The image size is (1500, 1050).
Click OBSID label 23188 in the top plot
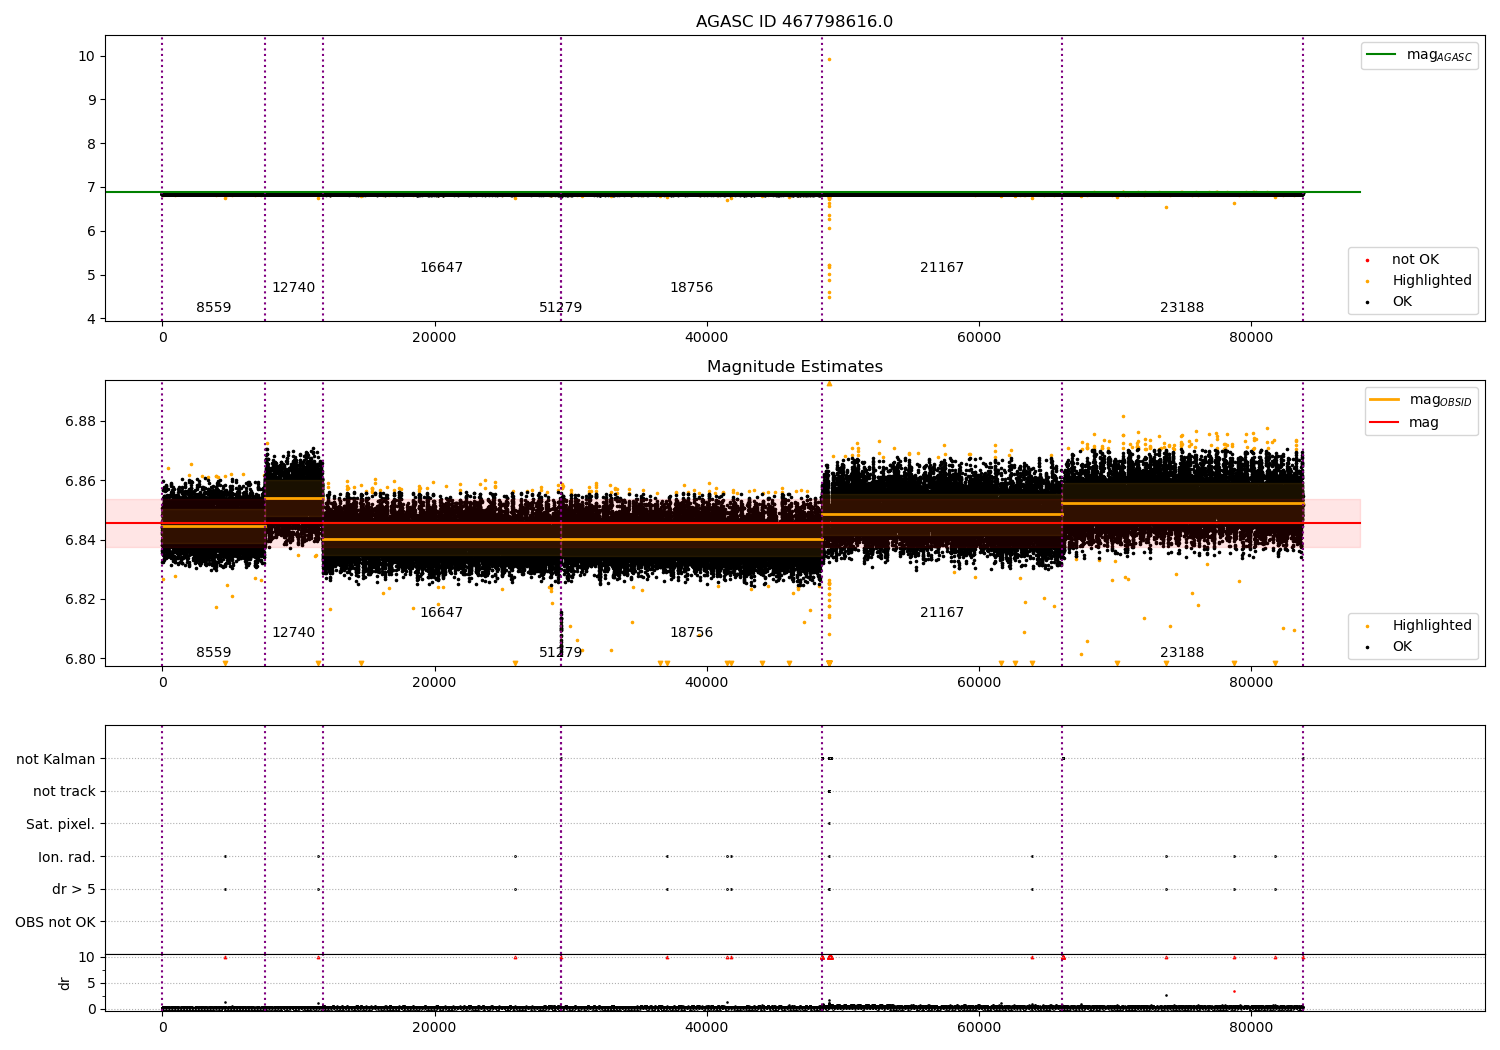pyautogui.click(x=1182, y=307)
